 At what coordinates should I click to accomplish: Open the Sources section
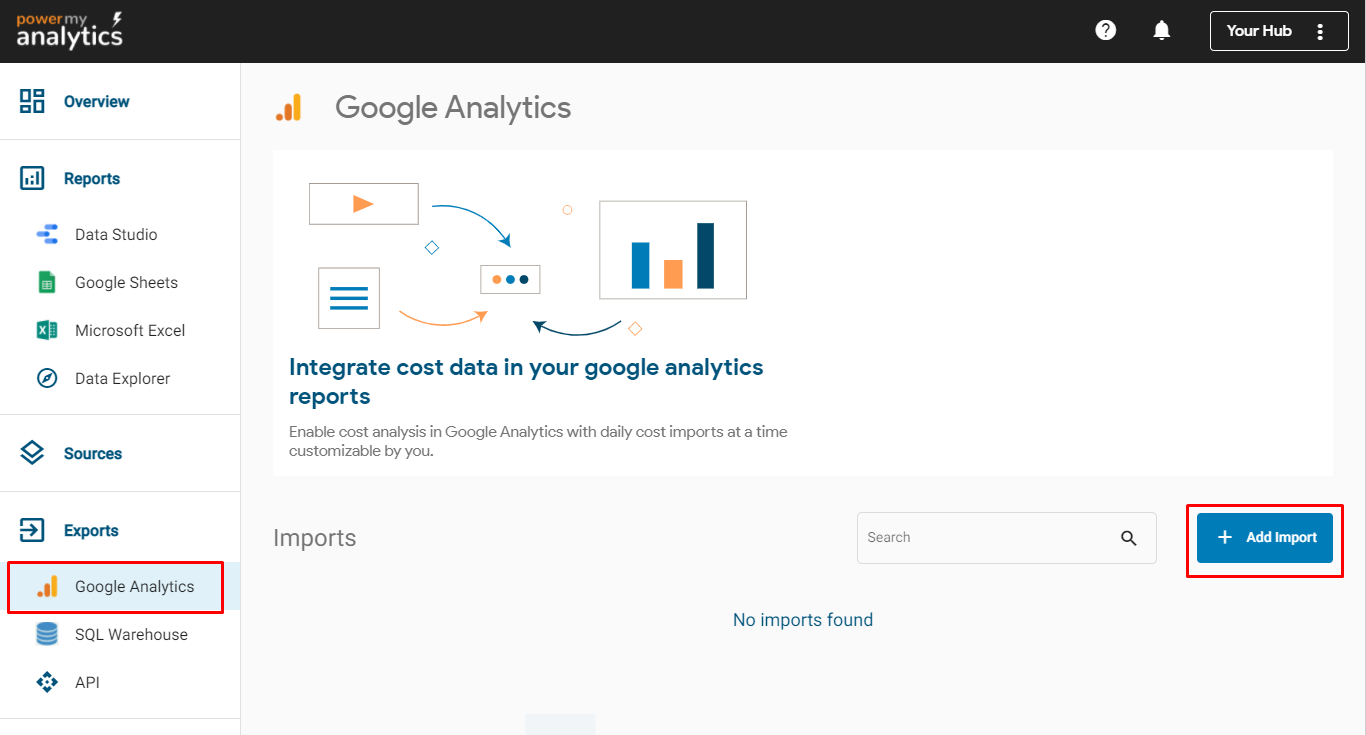tap(92, 454)
